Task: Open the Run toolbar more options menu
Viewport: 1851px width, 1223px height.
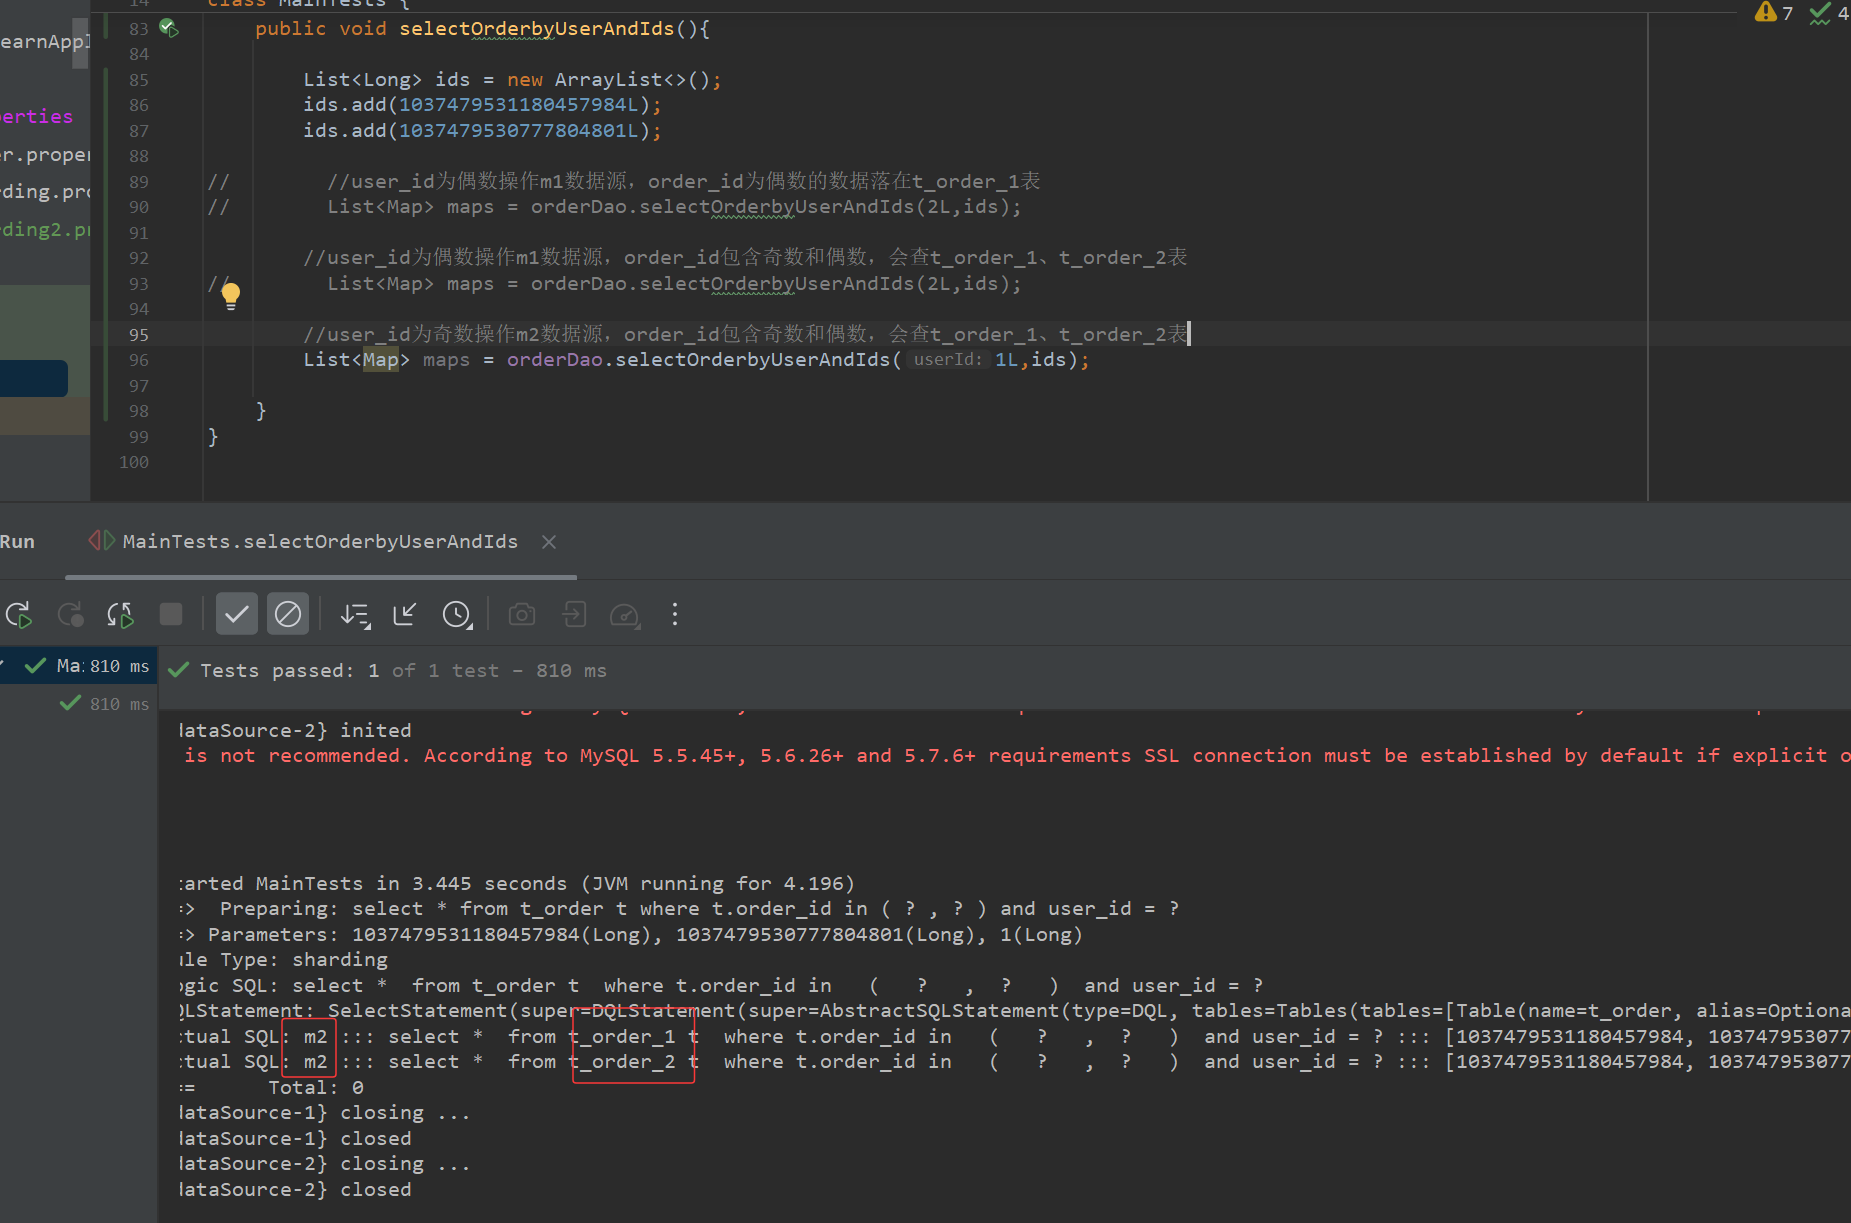Action: point(675,614)
